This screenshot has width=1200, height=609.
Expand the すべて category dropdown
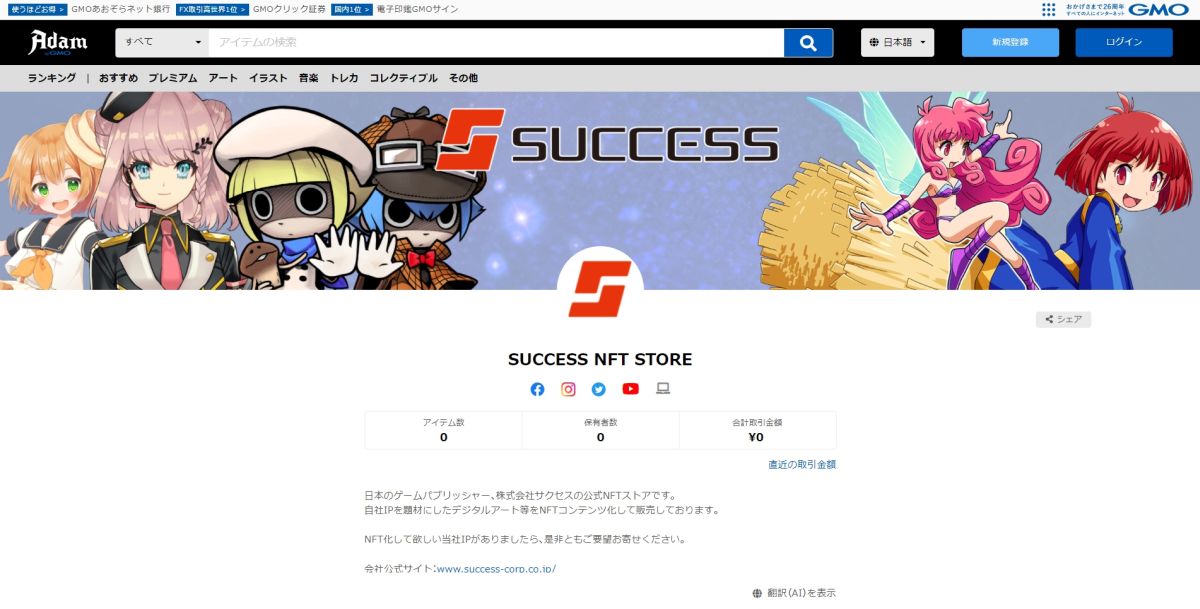pos(162,43)
